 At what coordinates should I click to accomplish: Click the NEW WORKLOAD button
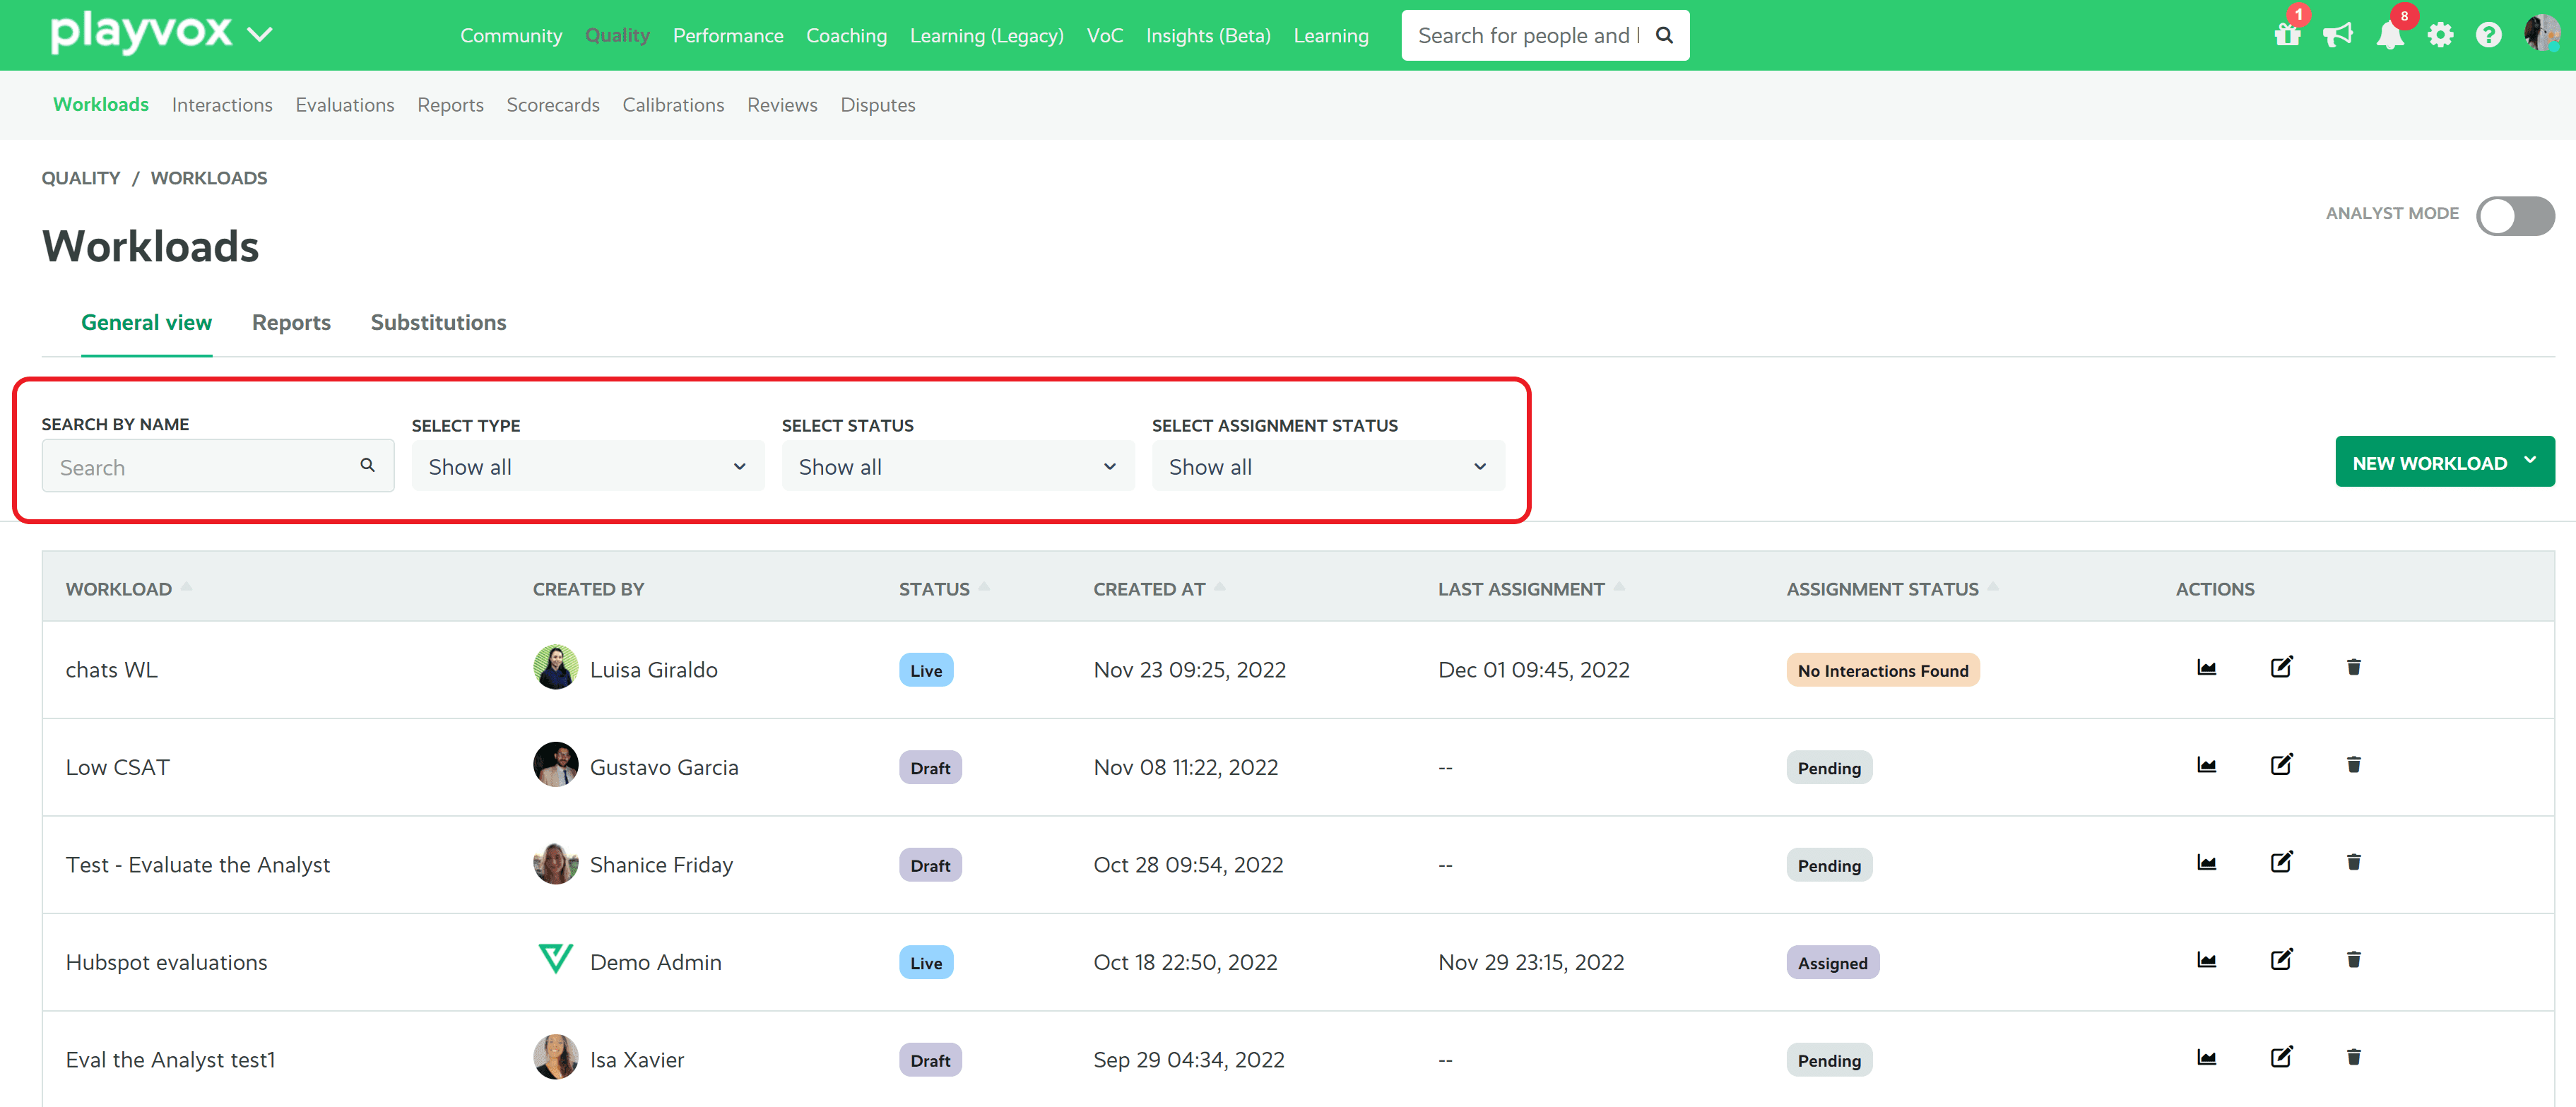pos(2440,461)
